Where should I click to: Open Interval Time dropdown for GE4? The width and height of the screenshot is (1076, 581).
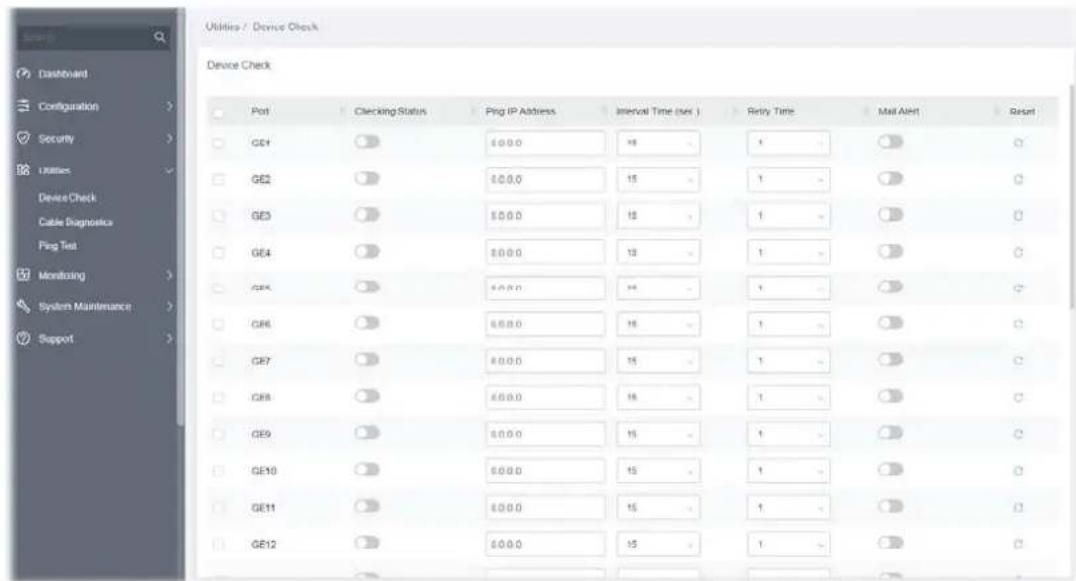(x=658, y=252)
